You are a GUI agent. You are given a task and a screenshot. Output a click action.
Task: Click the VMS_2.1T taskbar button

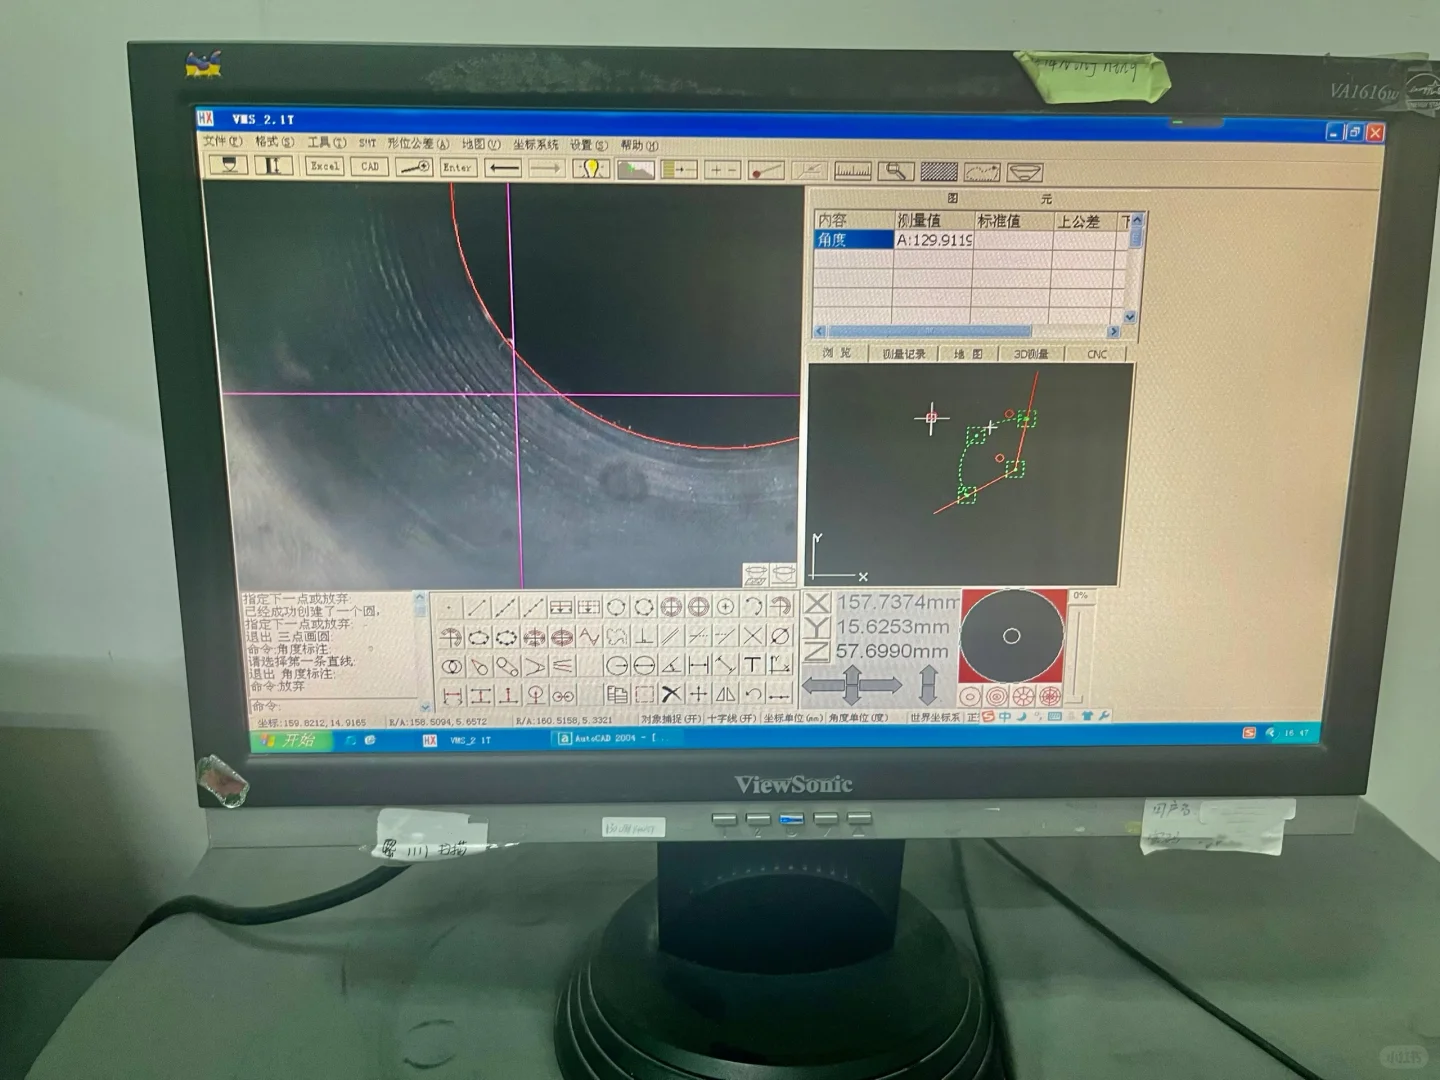pos(458,740)
